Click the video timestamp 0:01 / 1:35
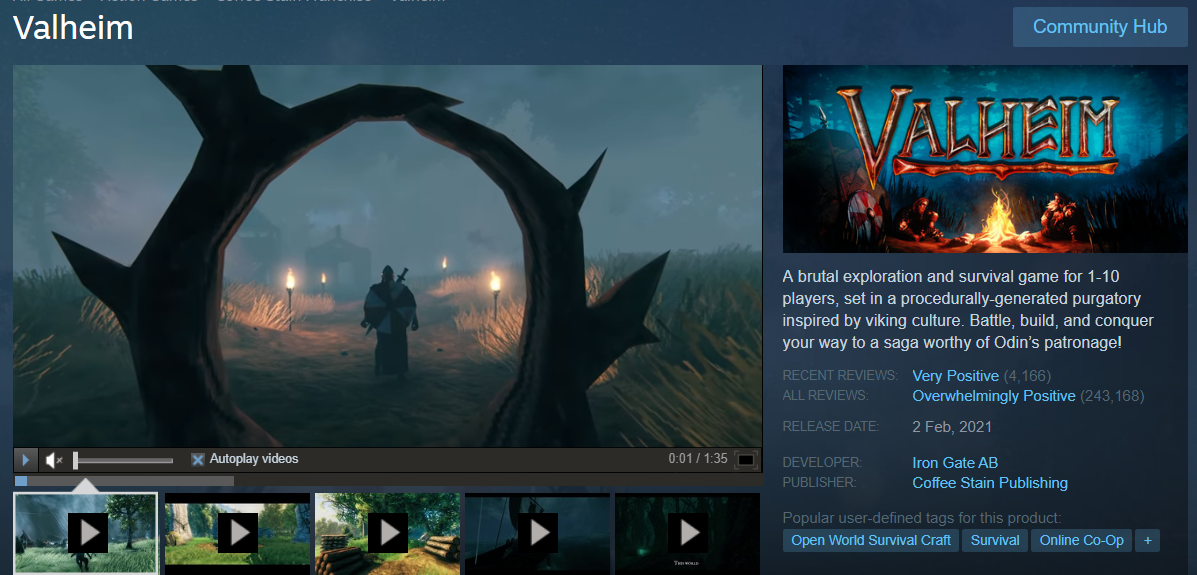Screen dimensions: 1197x575 click(x=698, y=459)
